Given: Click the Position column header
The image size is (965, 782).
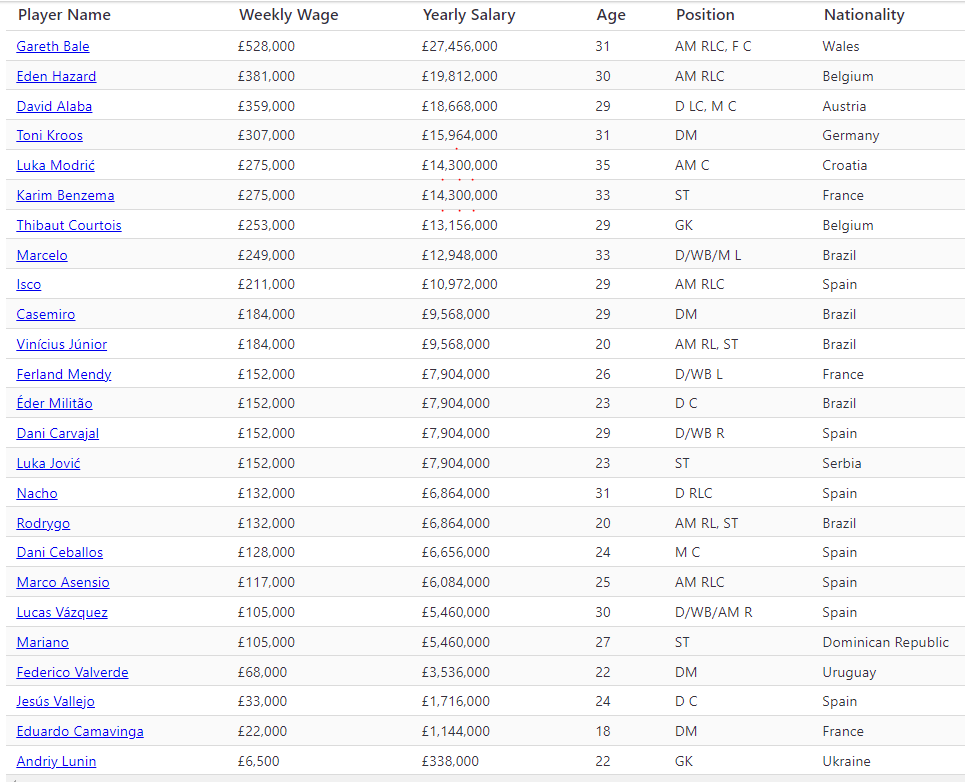Looking at the screenshot, I should click(705, 15).
